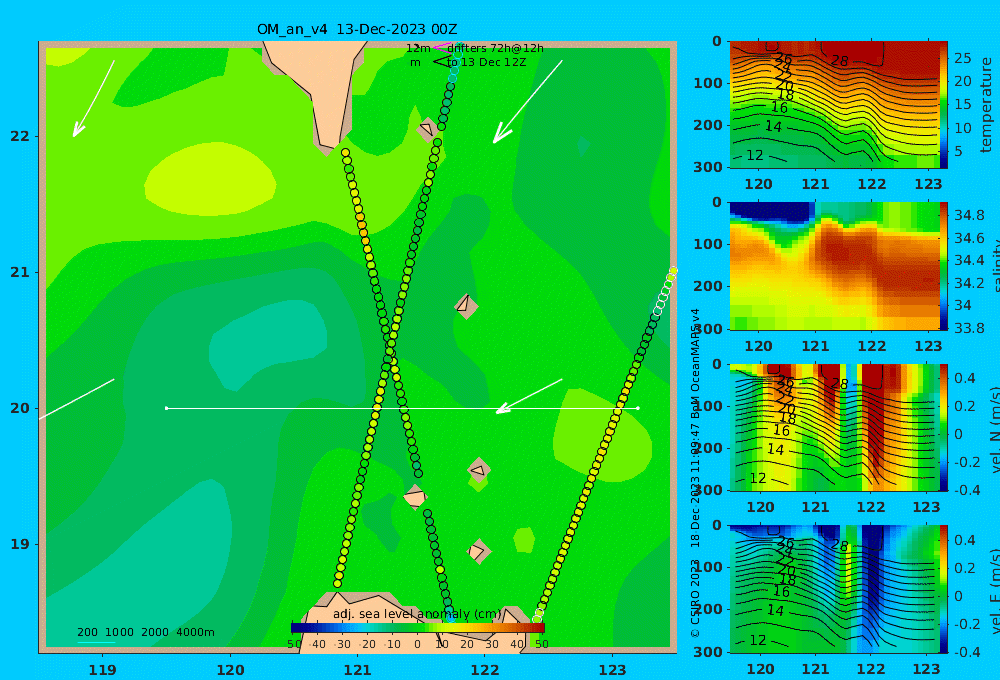
Task: Click the map title 'OM_an_v4 13-Dec-2023 00Z'
Action: click(357, 29)
